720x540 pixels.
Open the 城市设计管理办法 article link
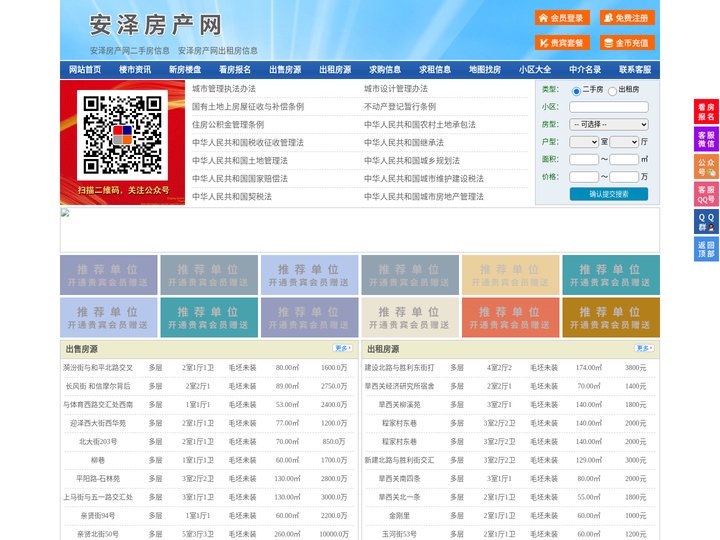396,89
